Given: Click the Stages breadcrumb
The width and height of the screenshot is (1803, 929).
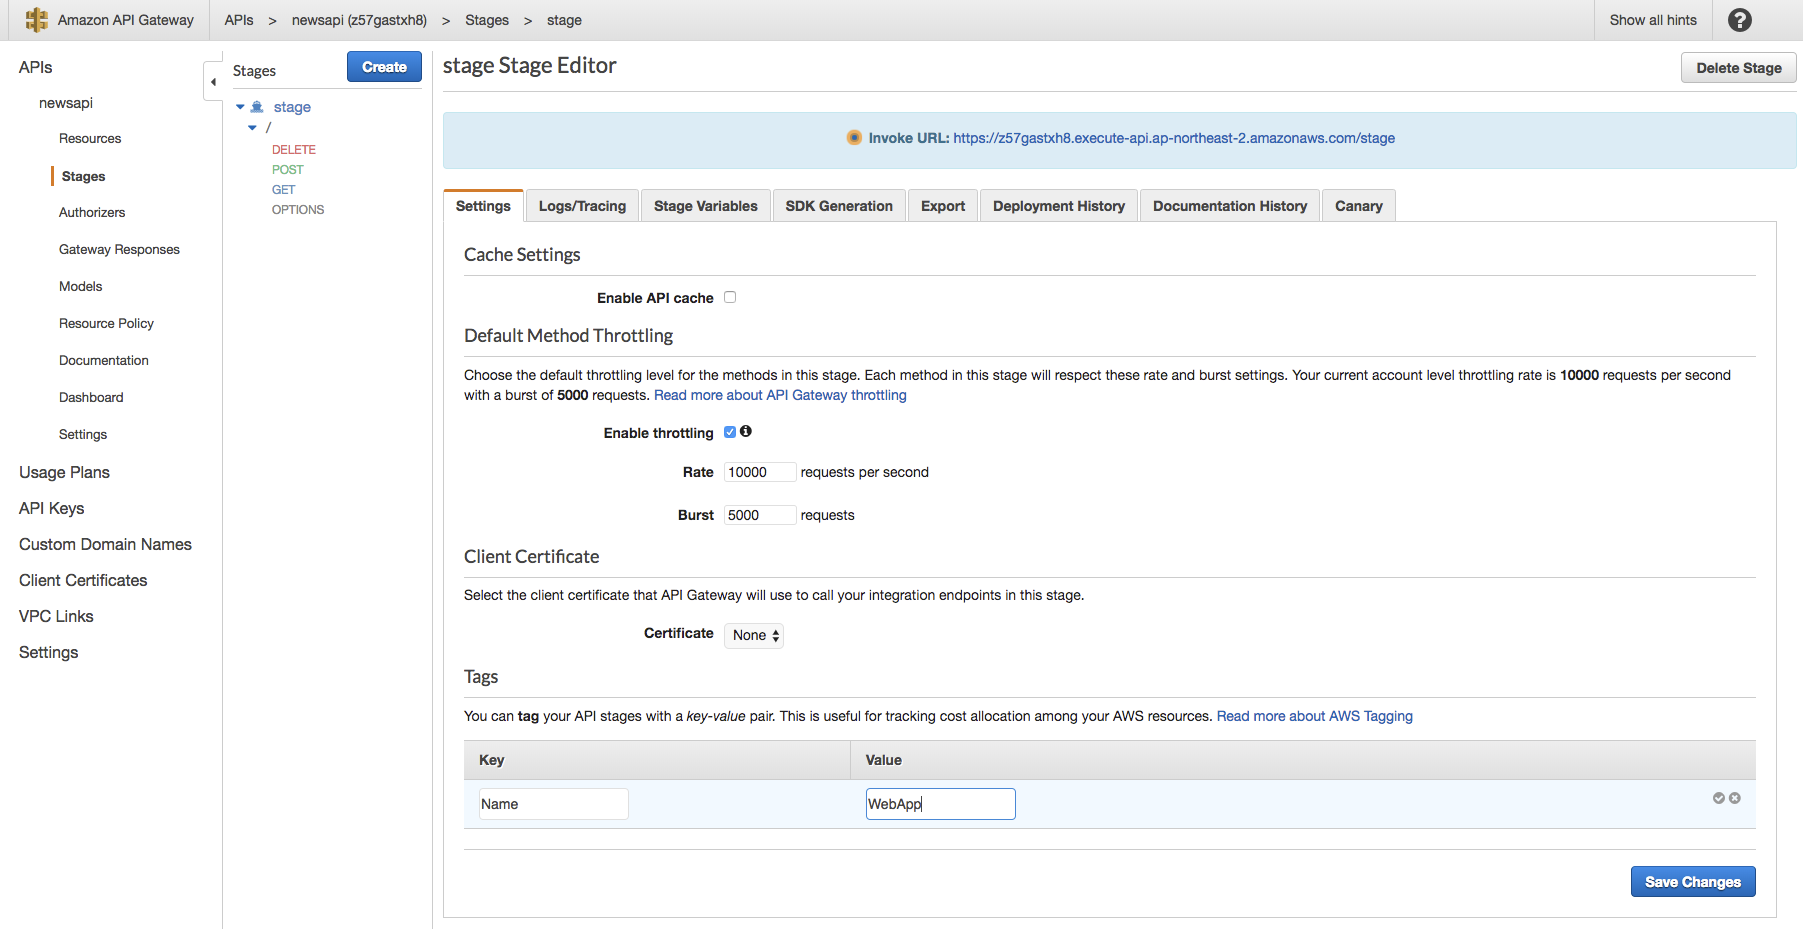Looking at the screenshot, I should 487,20.
